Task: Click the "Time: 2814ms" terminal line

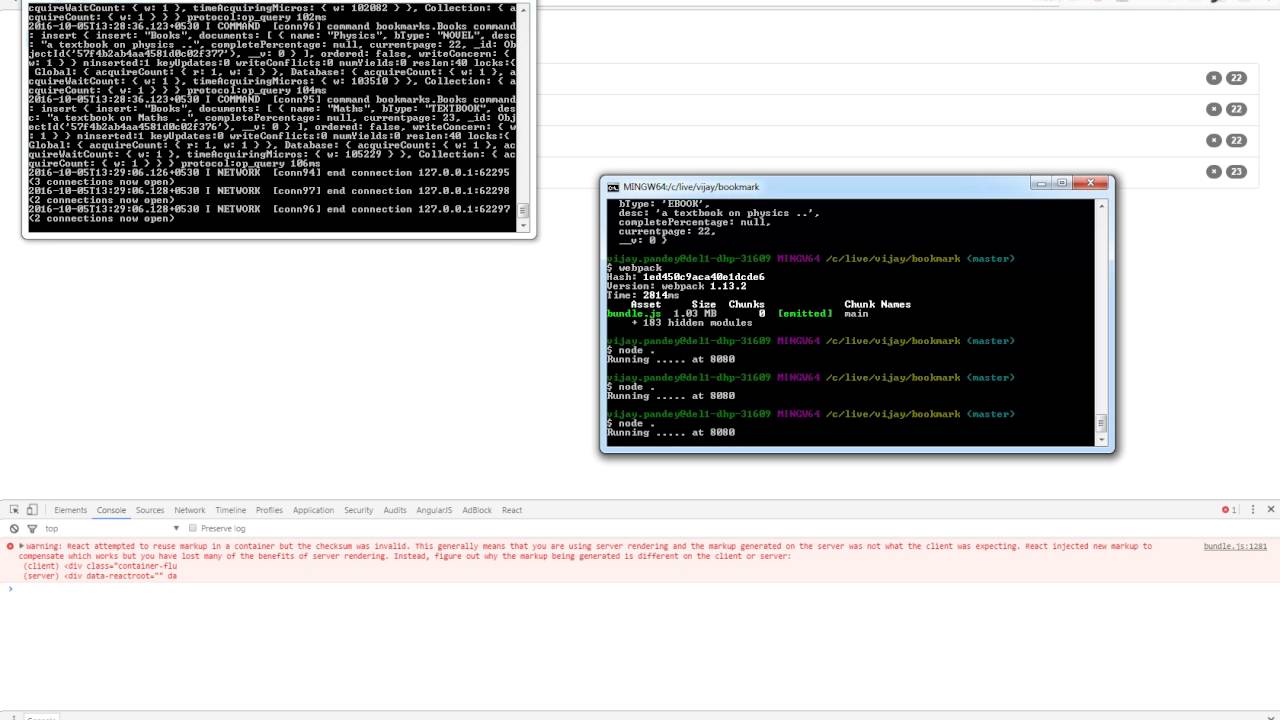Action: (642, 295)
